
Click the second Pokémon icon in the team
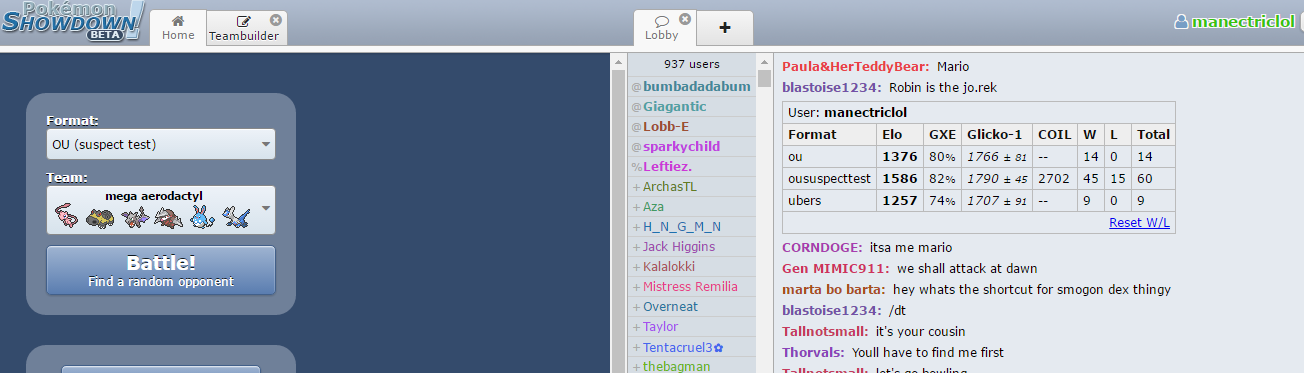coord(100,216)
